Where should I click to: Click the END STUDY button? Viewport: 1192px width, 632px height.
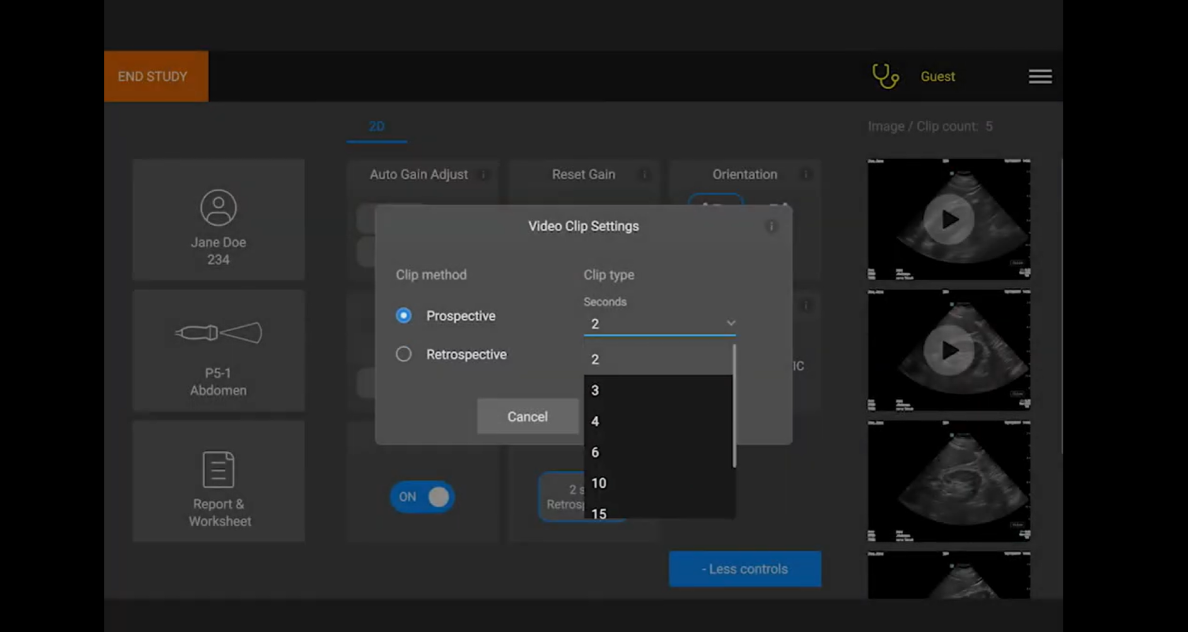click(x=155, y=75)
